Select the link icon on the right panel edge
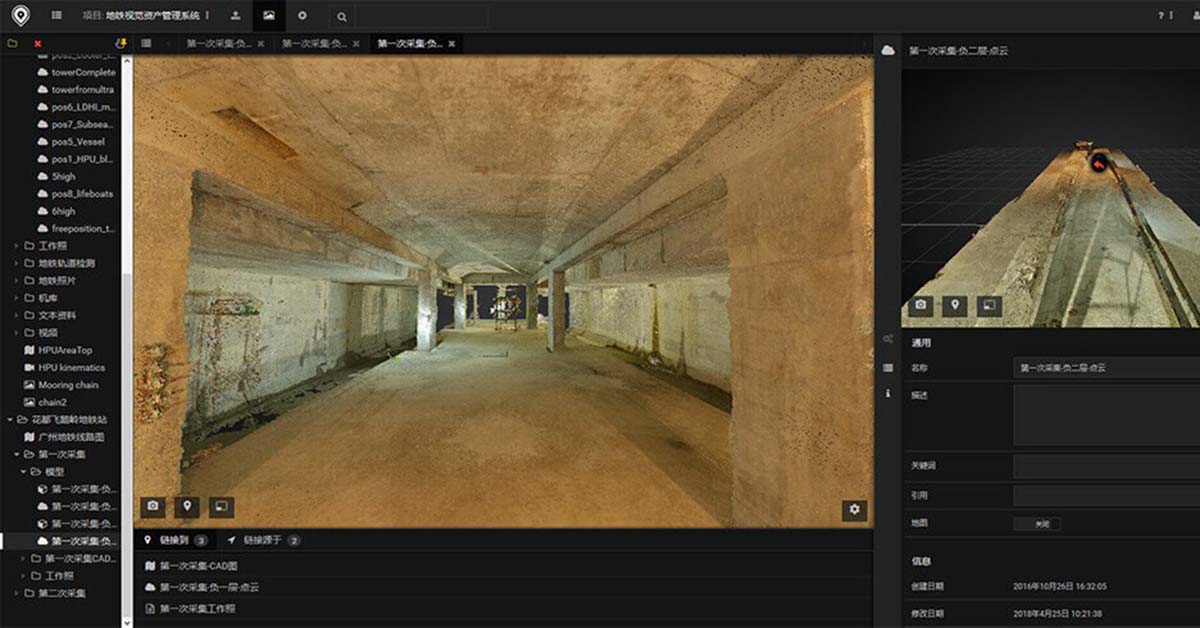Image resolution: width=1200 pixels, height=628 pixels. (886, 340)
